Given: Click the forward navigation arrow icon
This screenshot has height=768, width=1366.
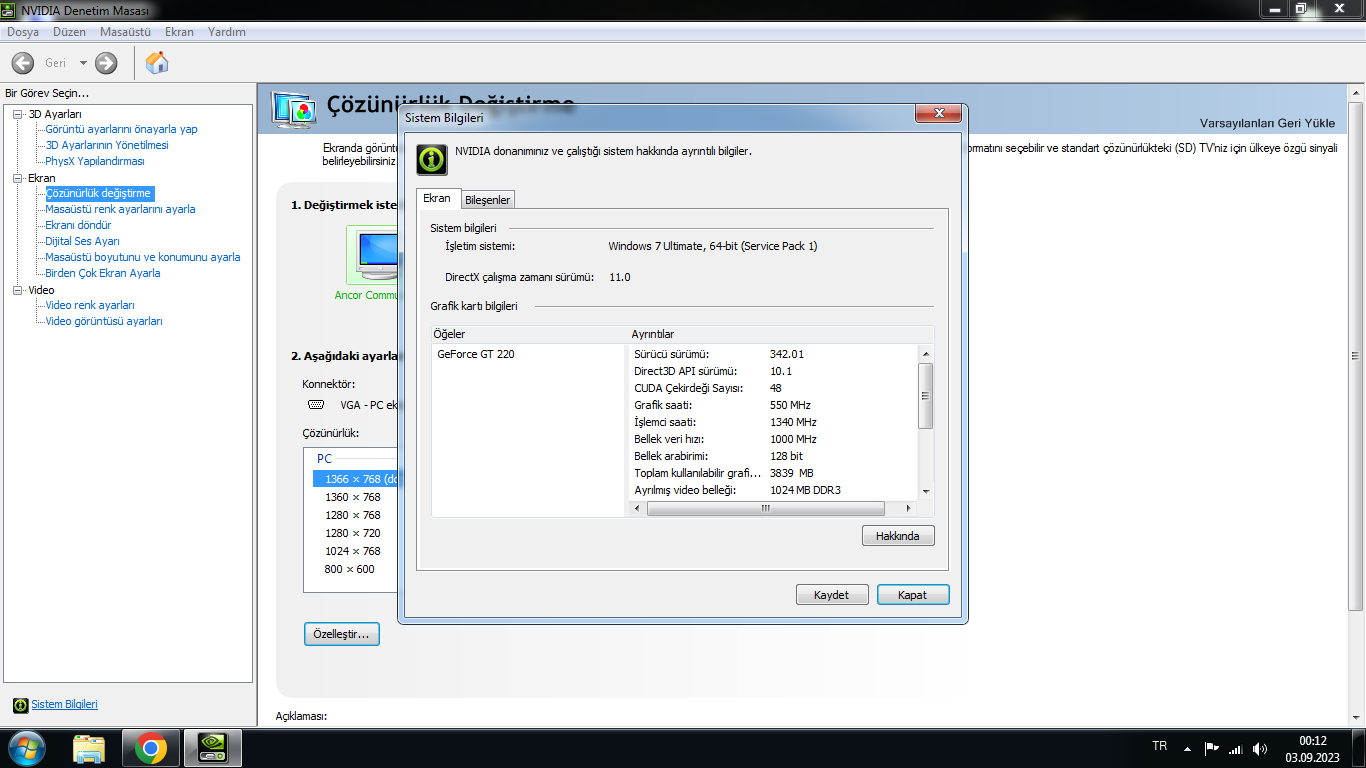Looking at the screenshot, I should 106,63.
